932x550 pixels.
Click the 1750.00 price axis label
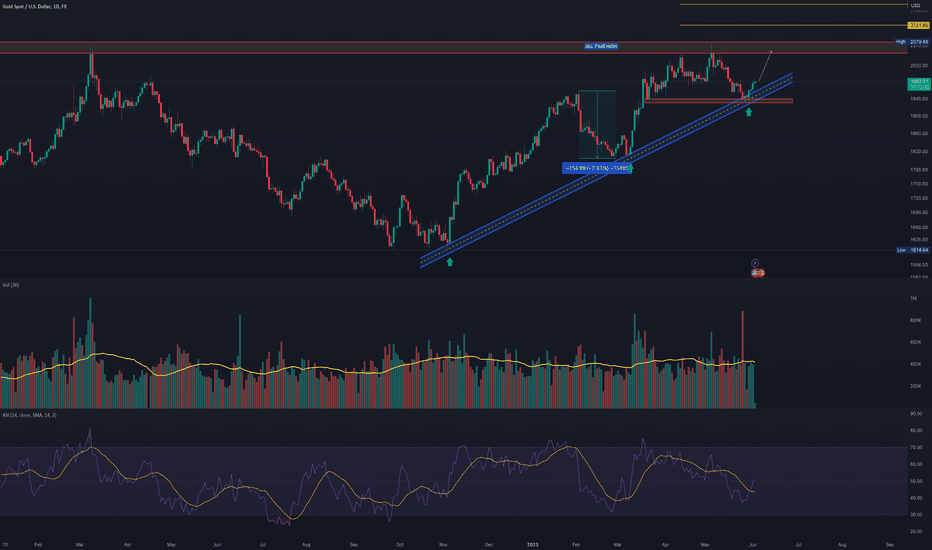pos(919,184)
